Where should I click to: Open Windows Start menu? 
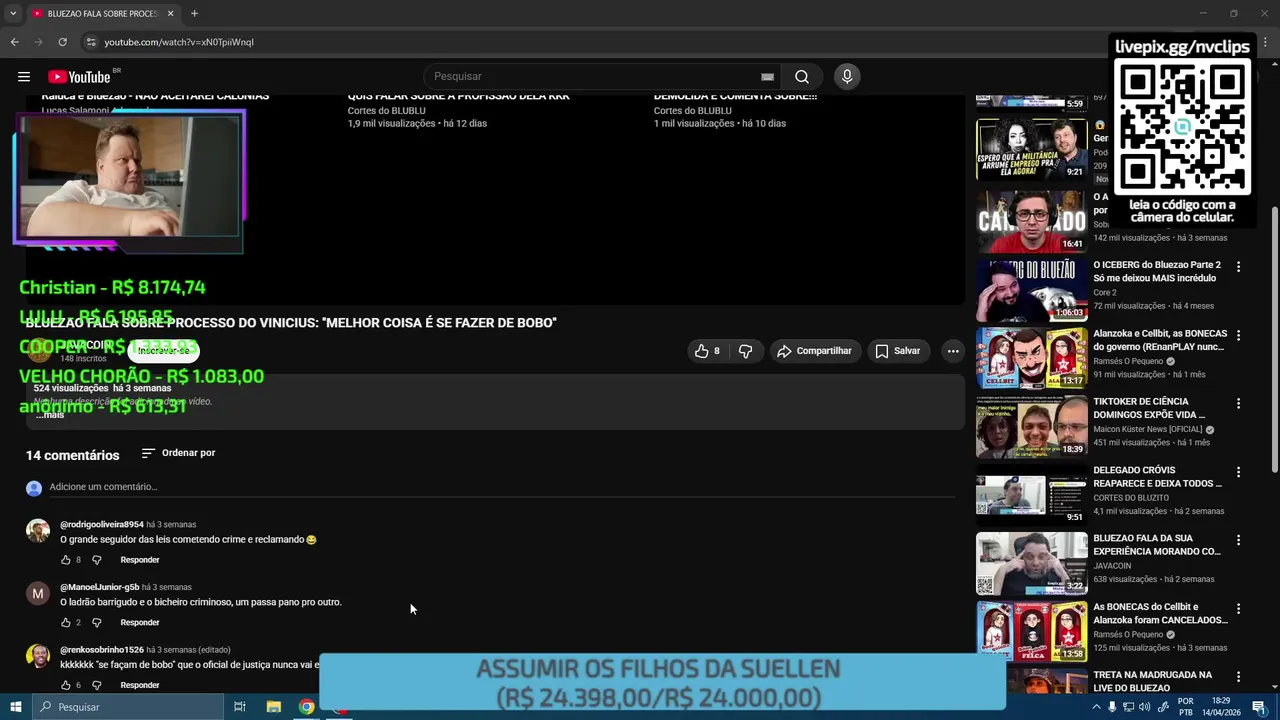point(15,707)
